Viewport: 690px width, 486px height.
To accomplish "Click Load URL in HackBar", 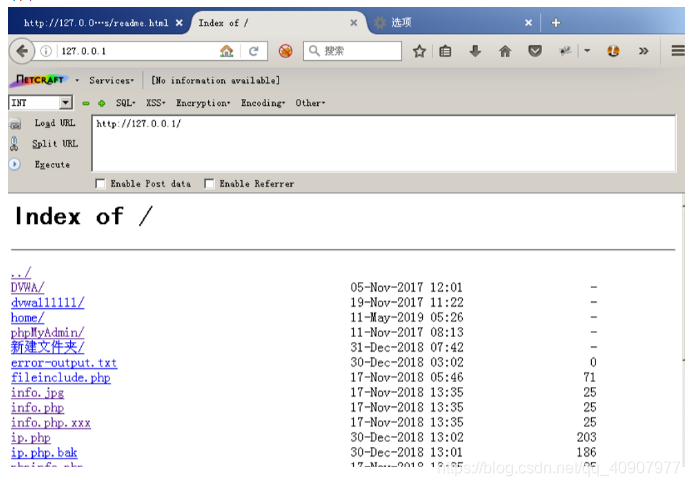I will [x=55, y=123].
